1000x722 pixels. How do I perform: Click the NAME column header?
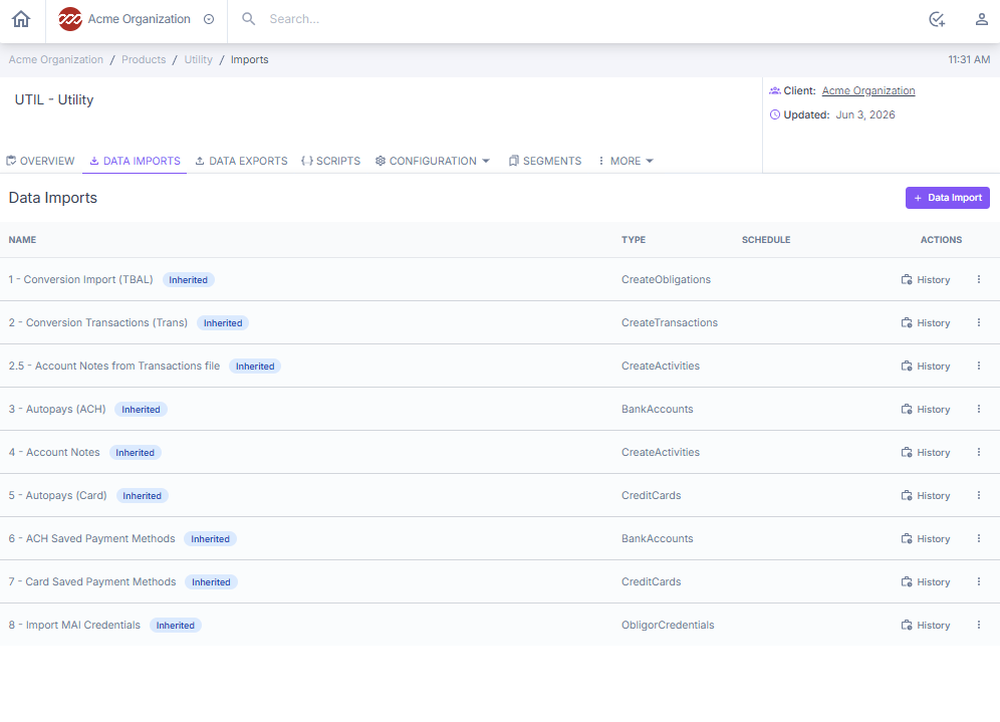[22, 240]
